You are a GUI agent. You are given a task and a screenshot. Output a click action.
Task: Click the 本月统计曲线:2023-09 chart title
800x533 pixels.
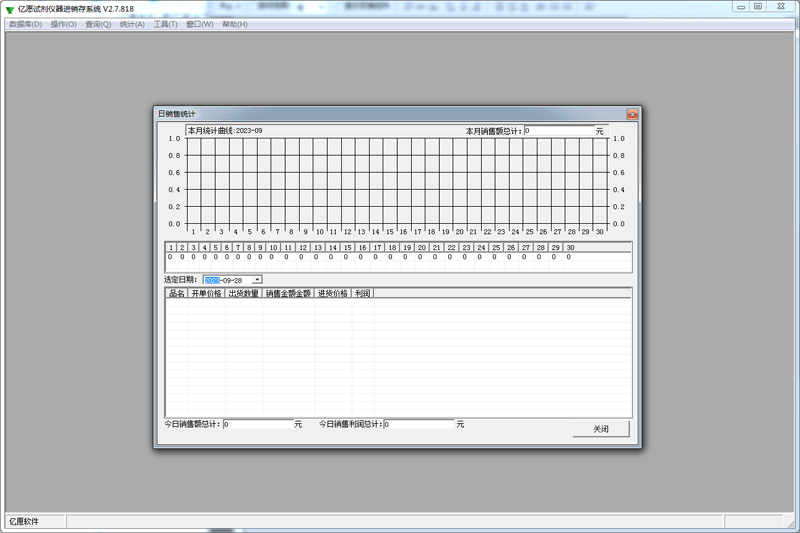(x=225, y=131)
